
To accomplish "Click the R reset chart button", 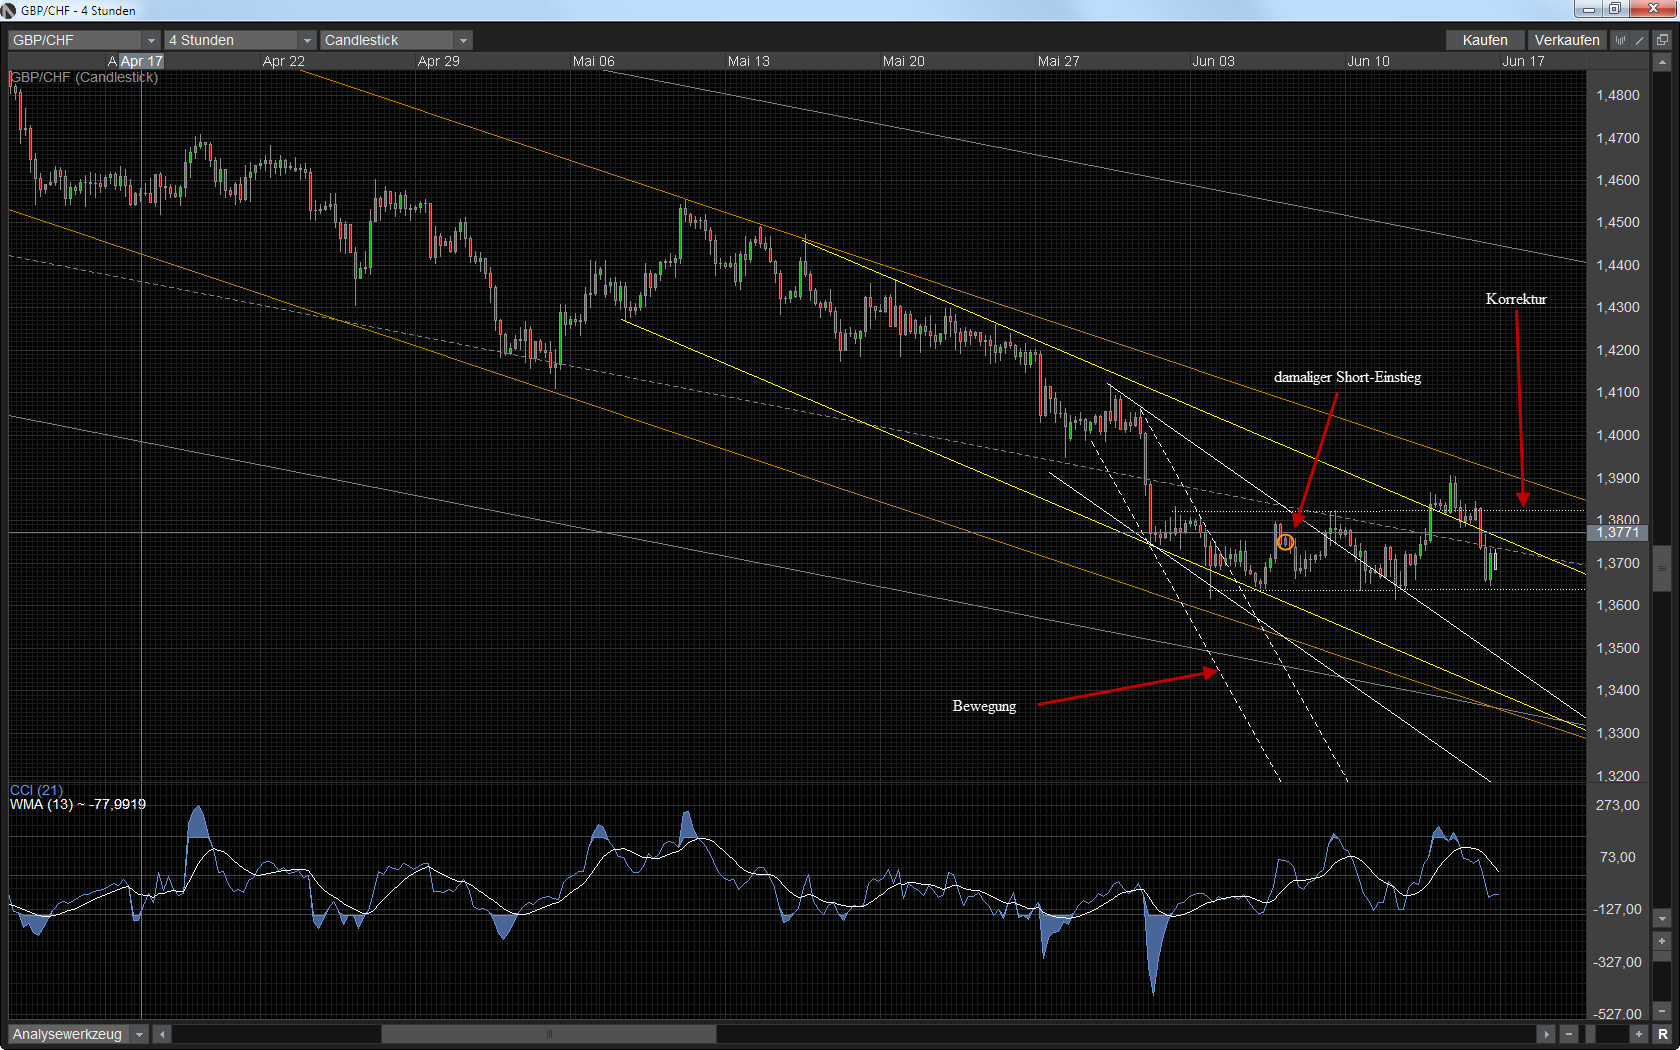I will 1663,1034.
